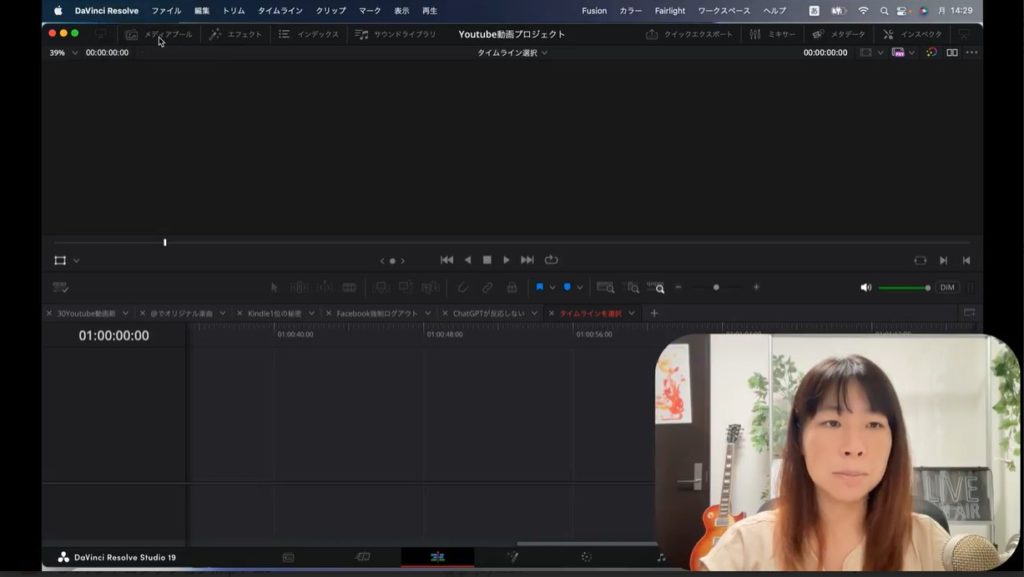The image size is (1024, 577).
Task: Open the Media page icon
Action: click(288, 557)
